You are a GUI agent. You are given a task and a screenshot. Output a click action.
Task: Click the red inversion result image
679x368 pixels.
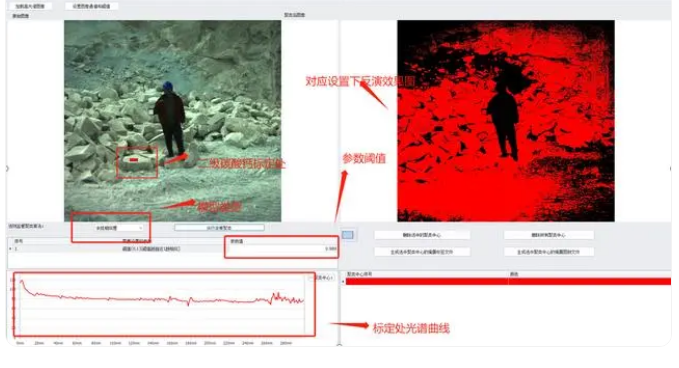click(506, 121)
